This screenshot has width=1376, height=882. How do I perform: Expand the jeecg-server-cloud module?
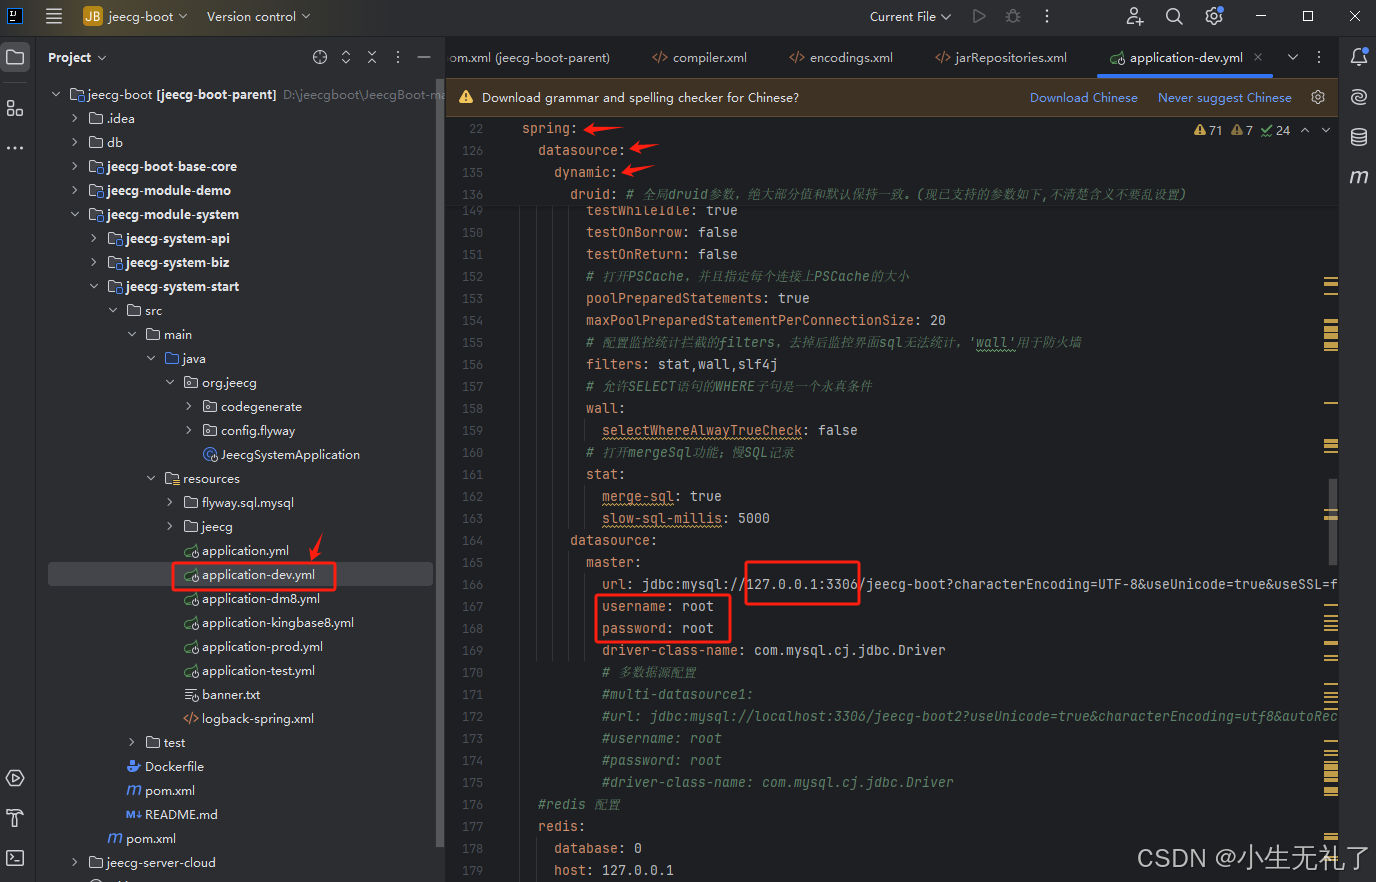tap(75, 862)
